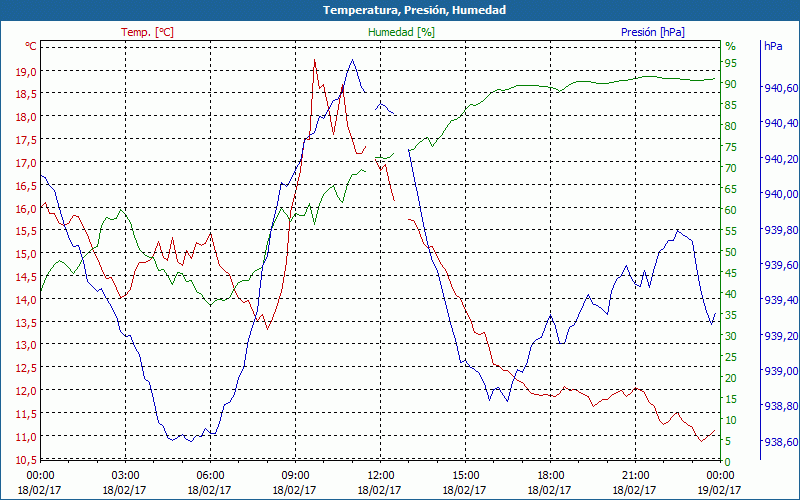Viewport: 800px width, 500px height.
Task: Click the pressure axis value '940,60'
Action: click(x=781, y=88)
